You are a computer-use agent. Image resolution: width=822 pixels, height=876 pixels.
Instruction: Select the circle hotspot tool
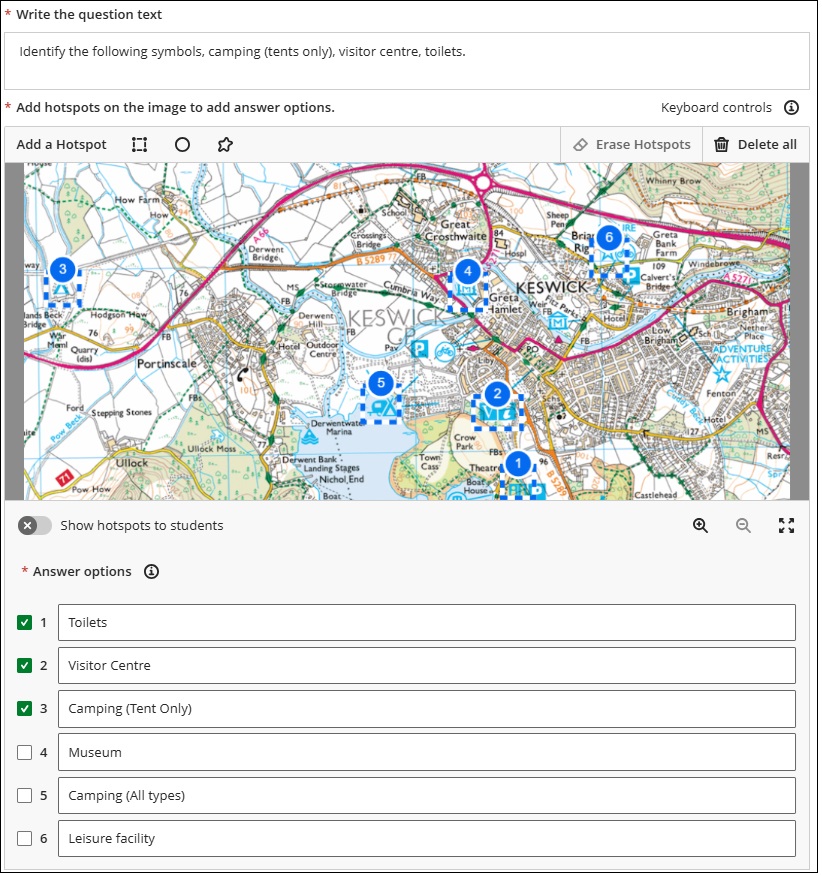coord(182,145)
